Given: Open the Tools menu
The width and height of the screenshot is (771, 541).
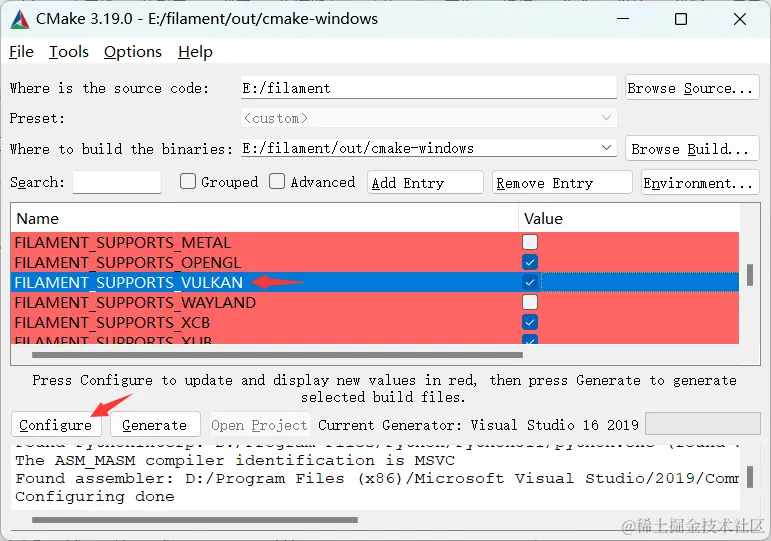Looking at the screenshot, I should coord(69,52).
